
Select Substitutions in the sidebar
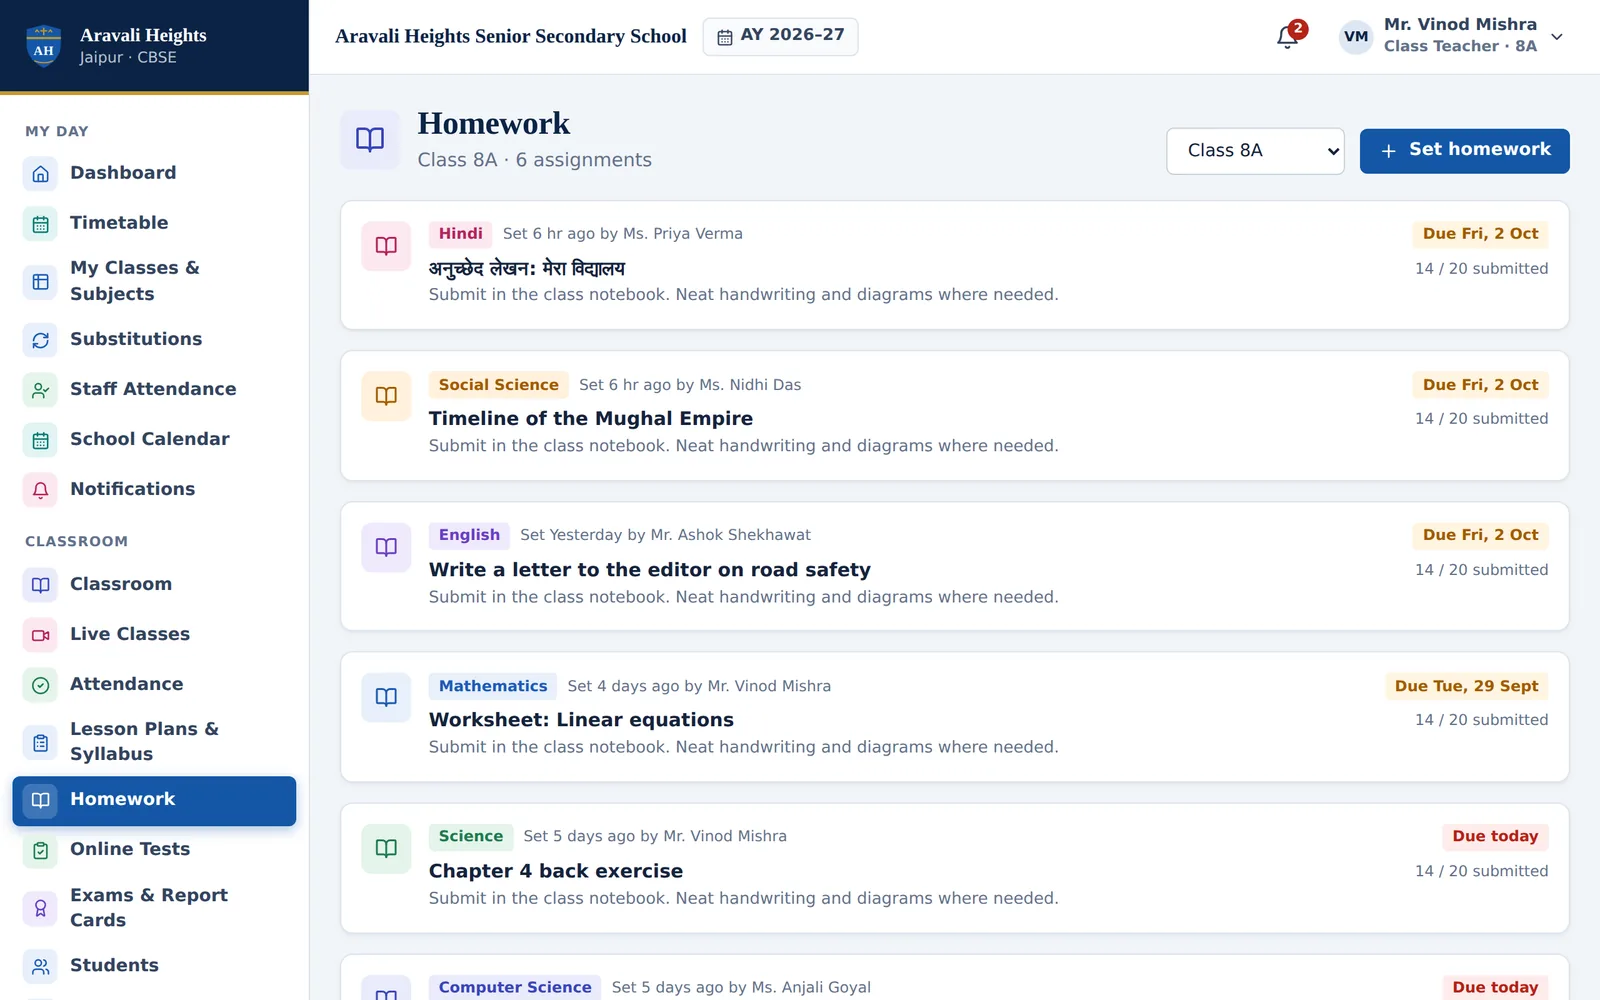click(x=154, y=339)
